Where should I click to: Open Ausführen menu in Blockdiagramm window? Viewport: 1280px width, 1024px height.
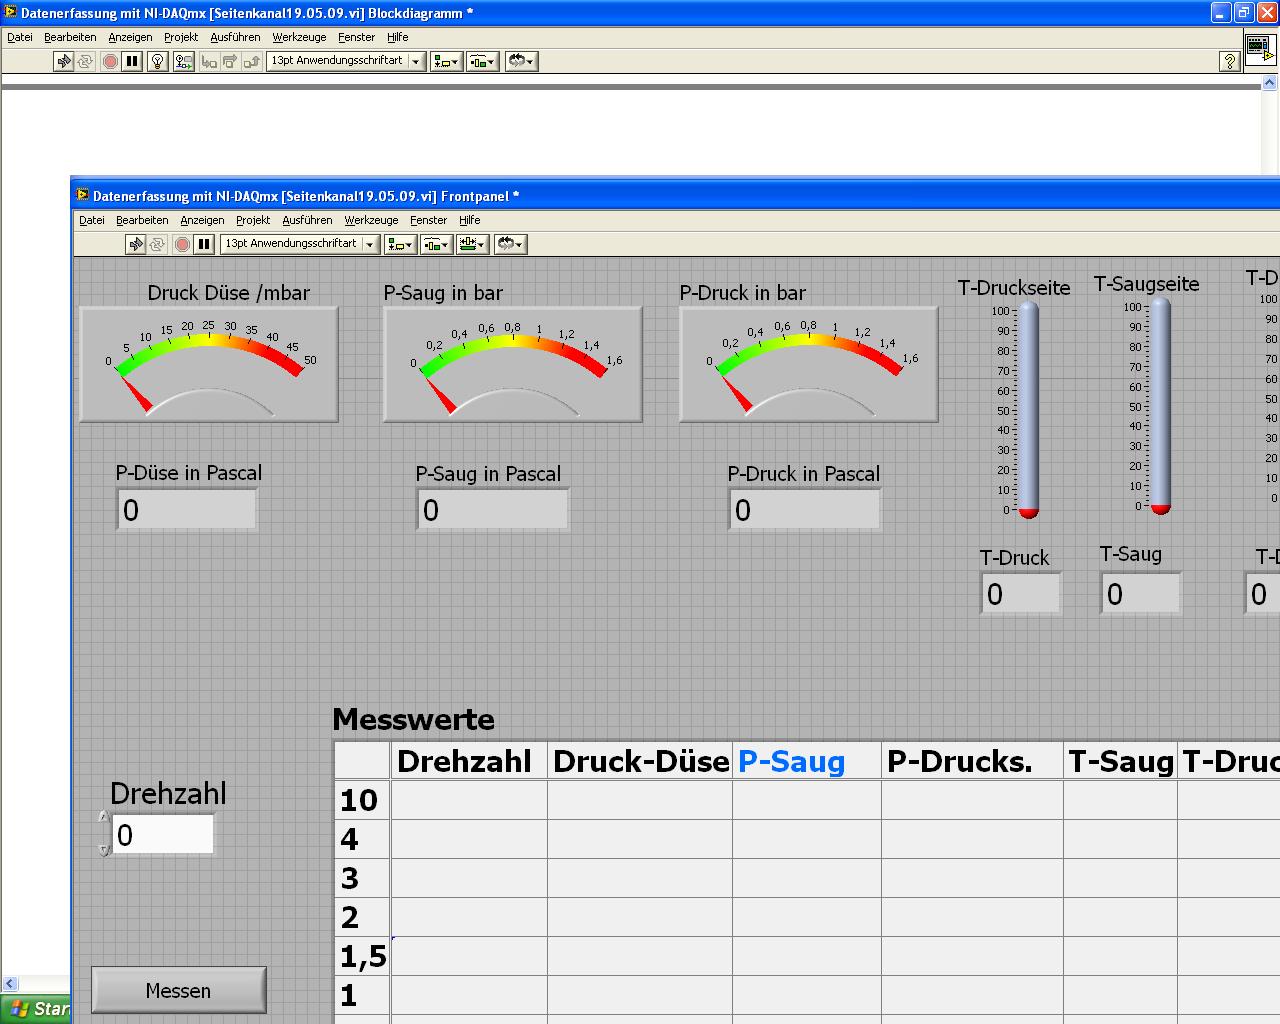coord(235,37)
